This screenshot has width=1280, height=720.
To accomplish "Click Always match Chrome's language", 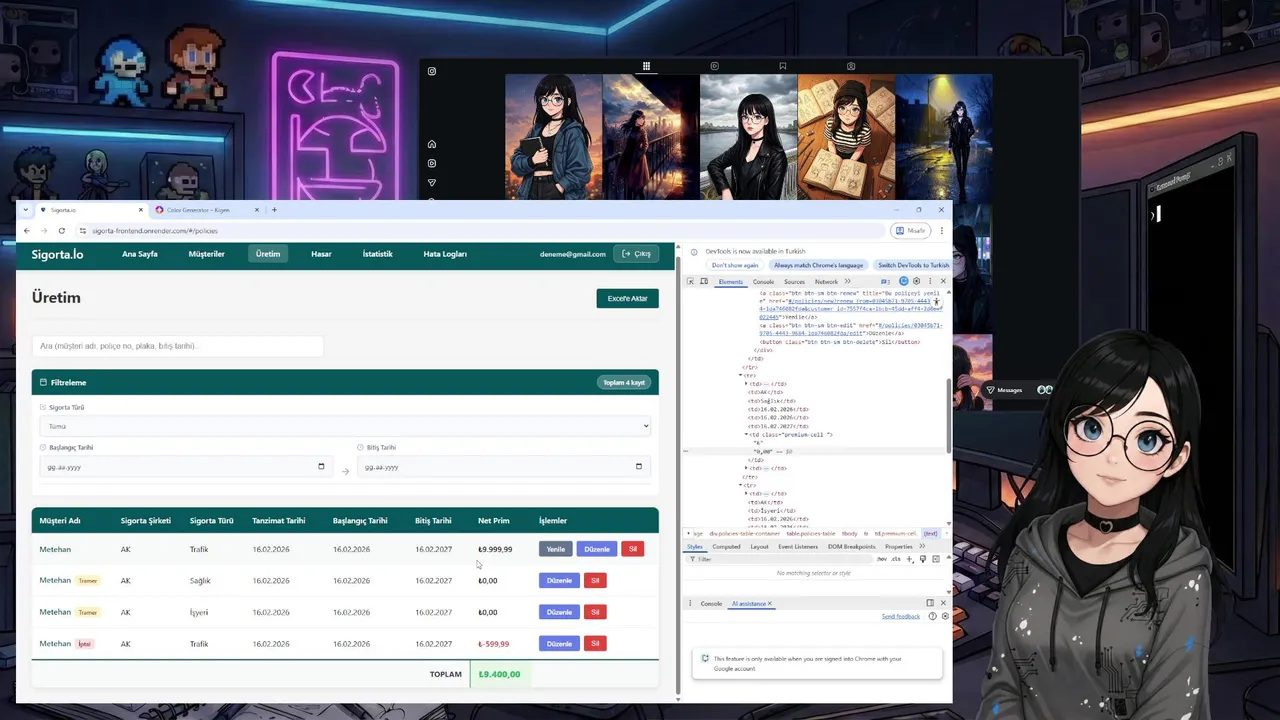I will click(x=818, y=265).
